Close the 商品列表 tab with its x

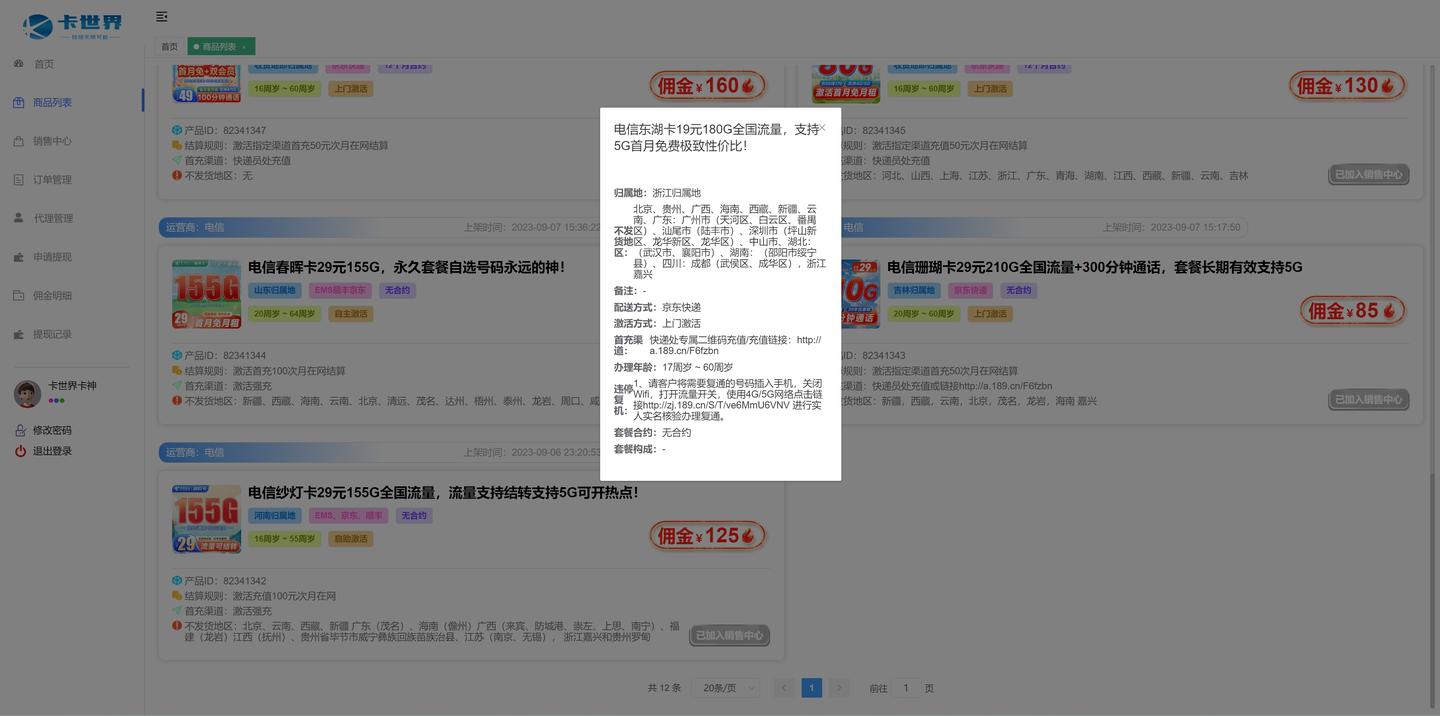244,47
